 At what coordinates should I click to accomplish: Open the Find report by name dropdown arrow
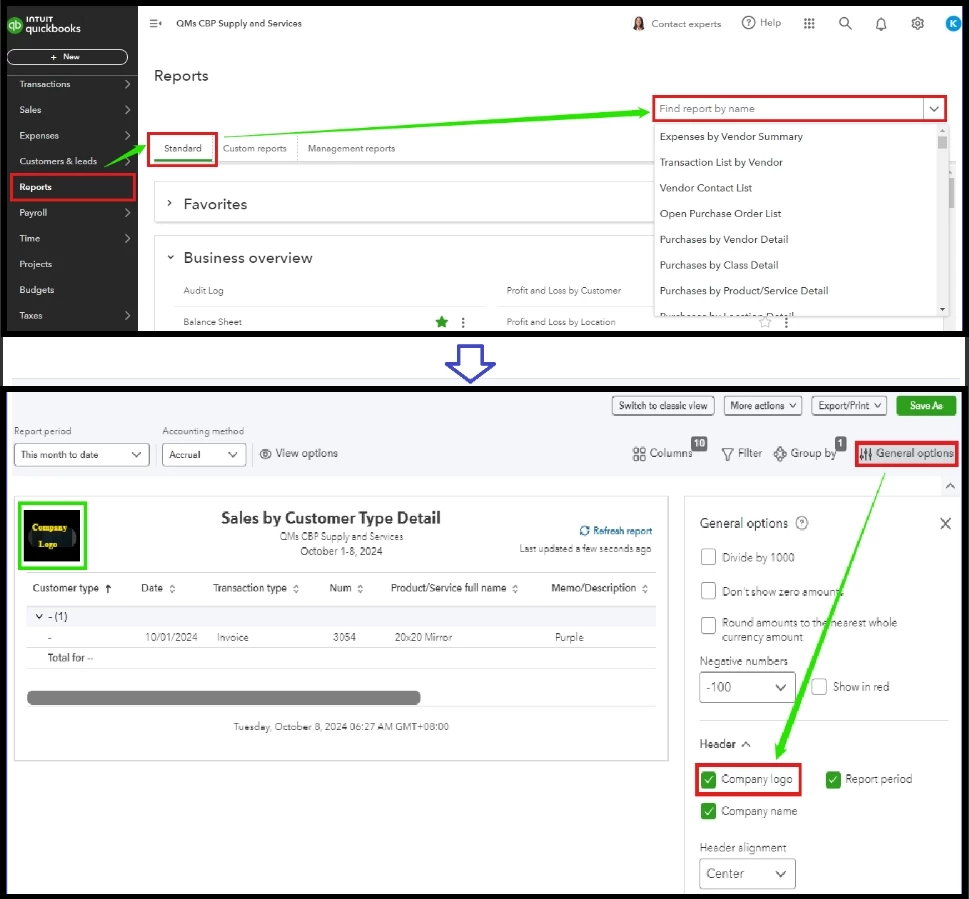(934, 109)
